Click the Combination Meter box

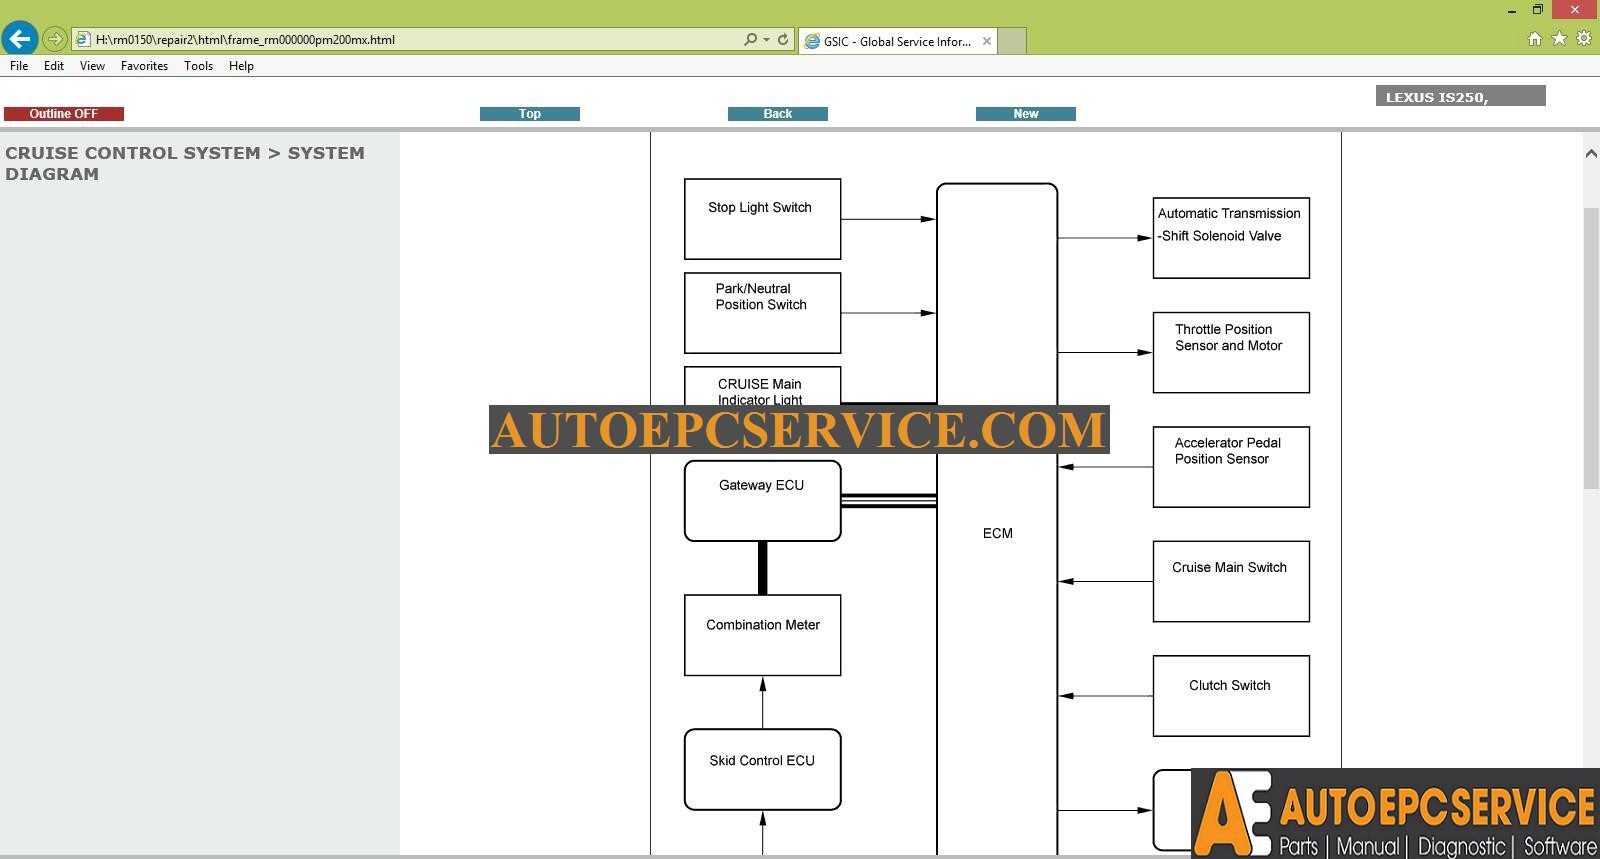coord(762,635)
